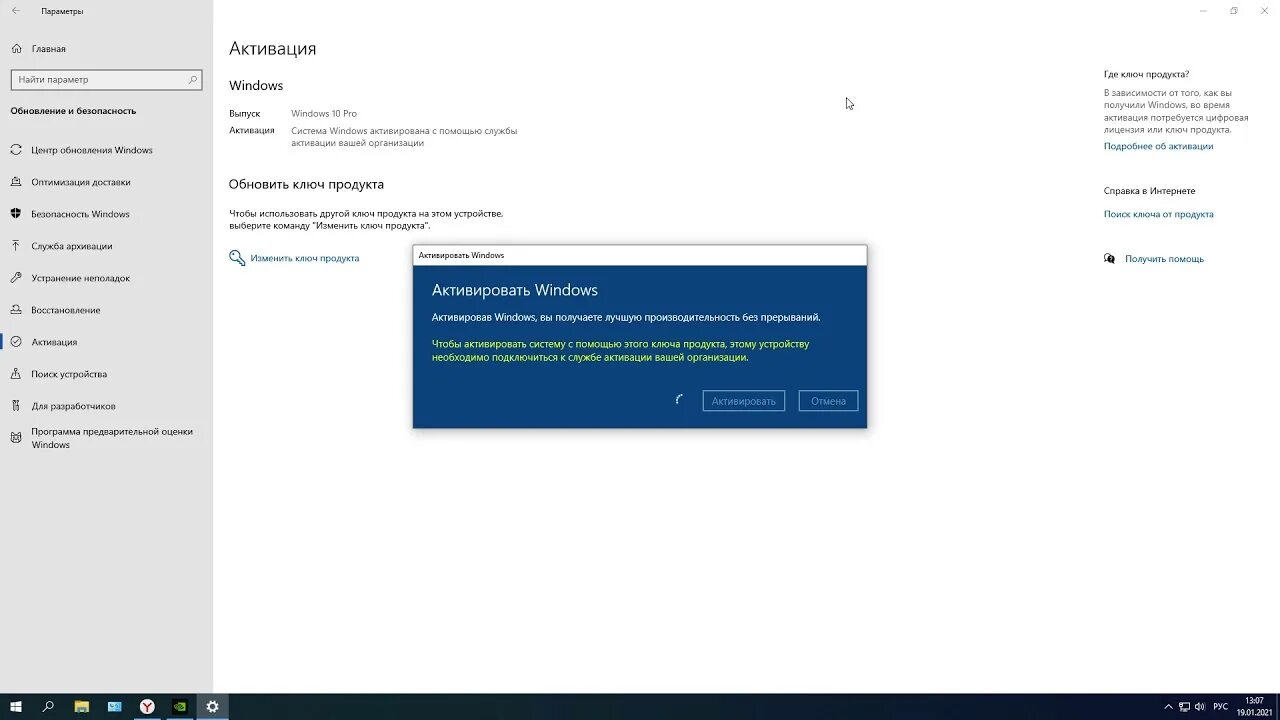Open taskbar search magnifier
This screenshot has height=720, width=1280.
click(48, 706)
